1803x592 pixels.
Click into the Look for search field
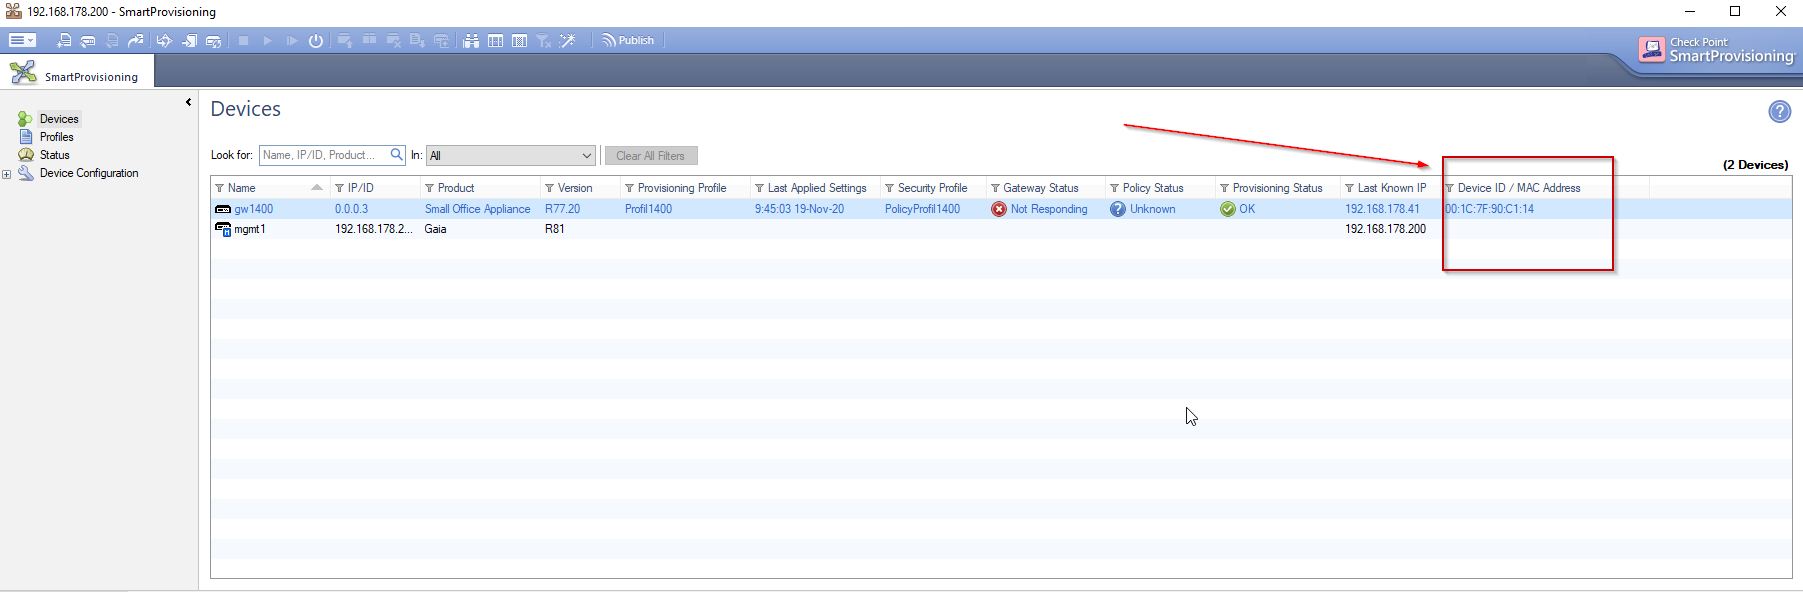322,155
